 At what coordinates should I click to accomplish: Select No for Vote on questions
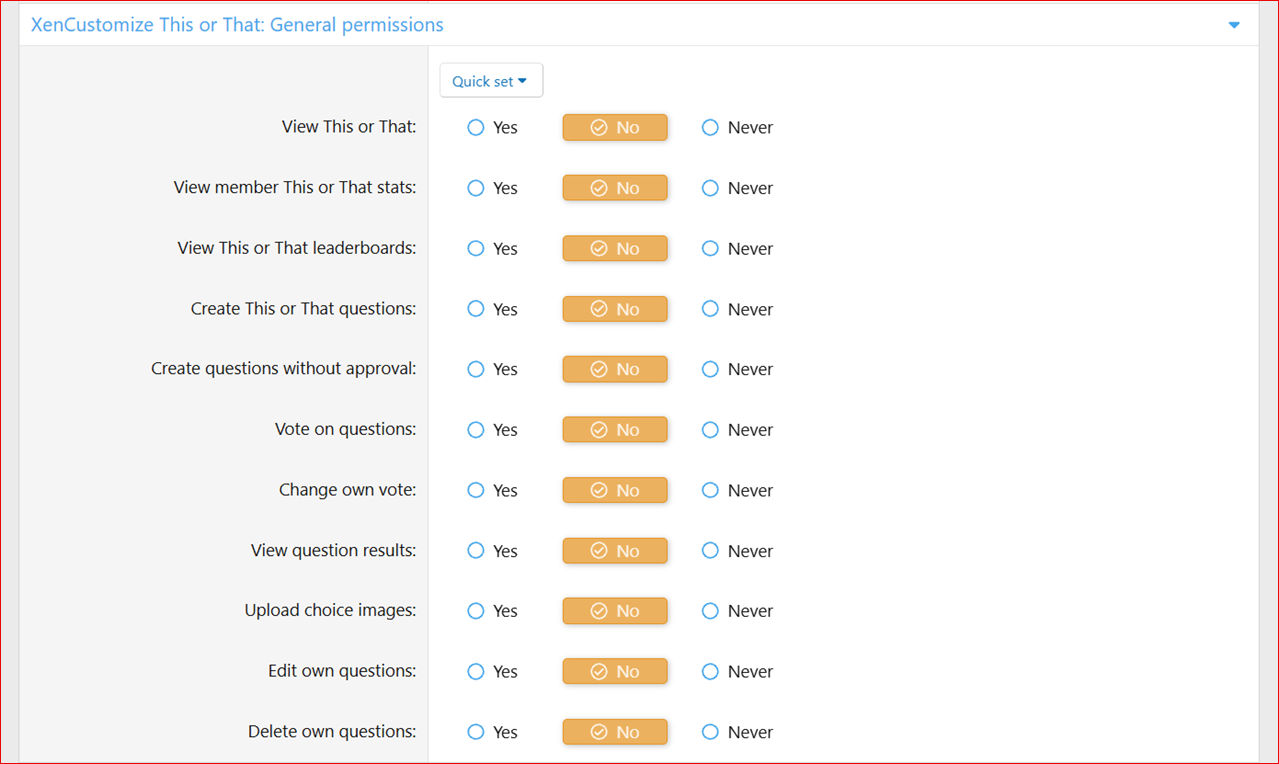click(x=615, y=430)
